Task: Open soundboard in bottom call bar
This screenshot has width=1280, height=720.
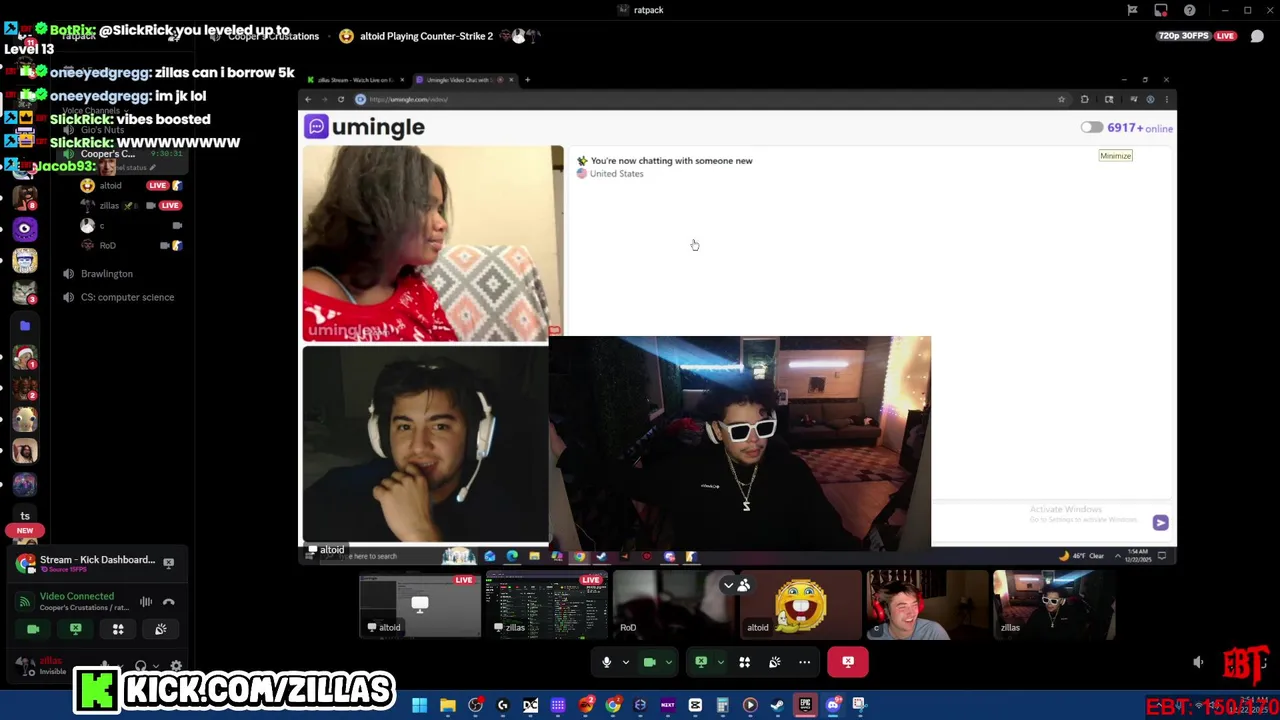Action: pyautogui.click(x=774, y=662)
